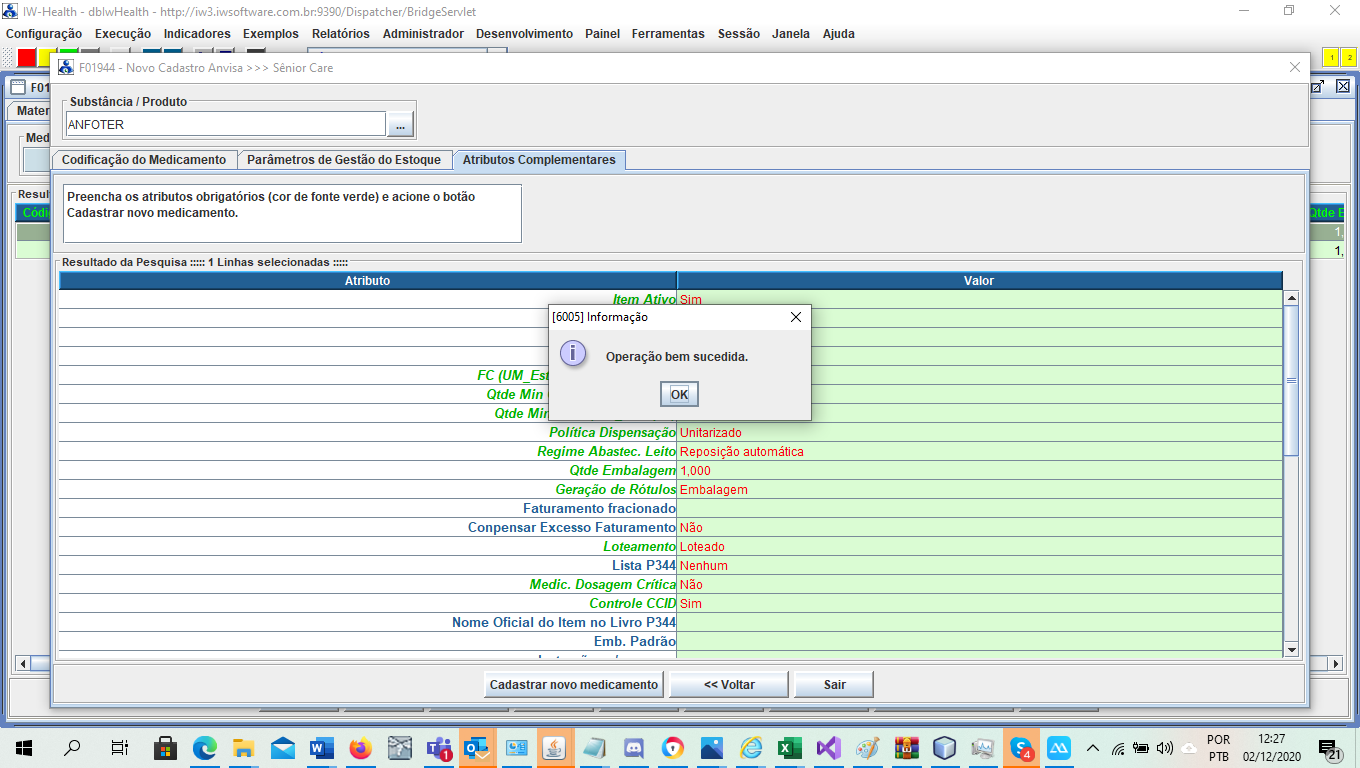Open Microsoft Teams from the taskbar

[x=438, y=747]
